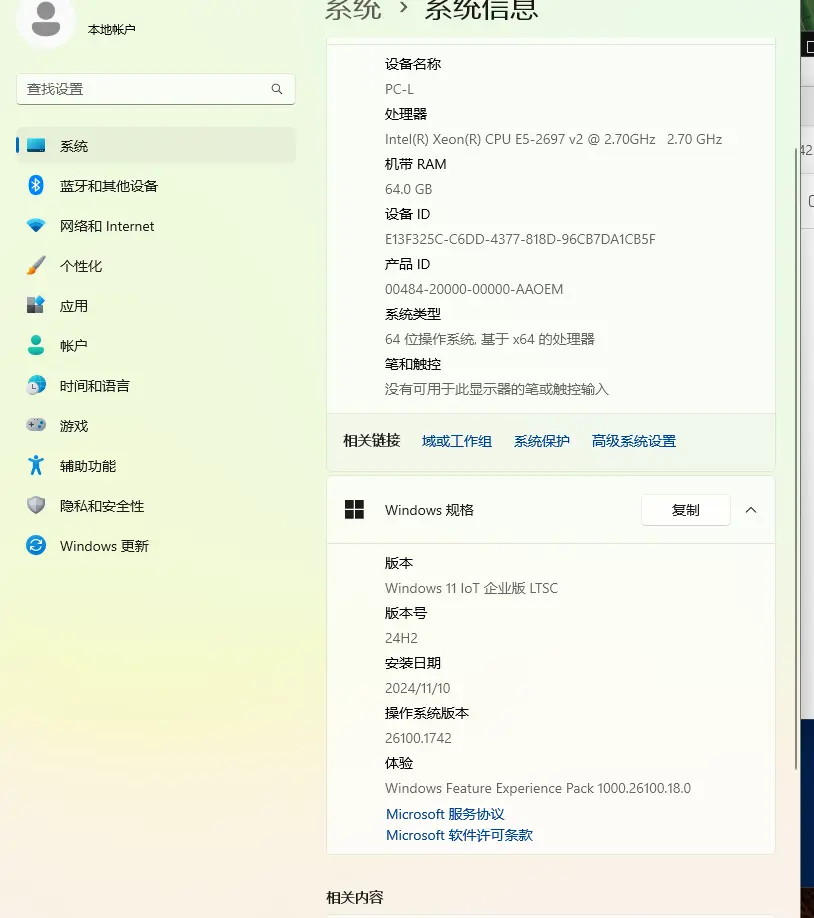This screenshot has height=918, width=814.
Task: Click the install date 2024/11/10
Action: (418, 688)
